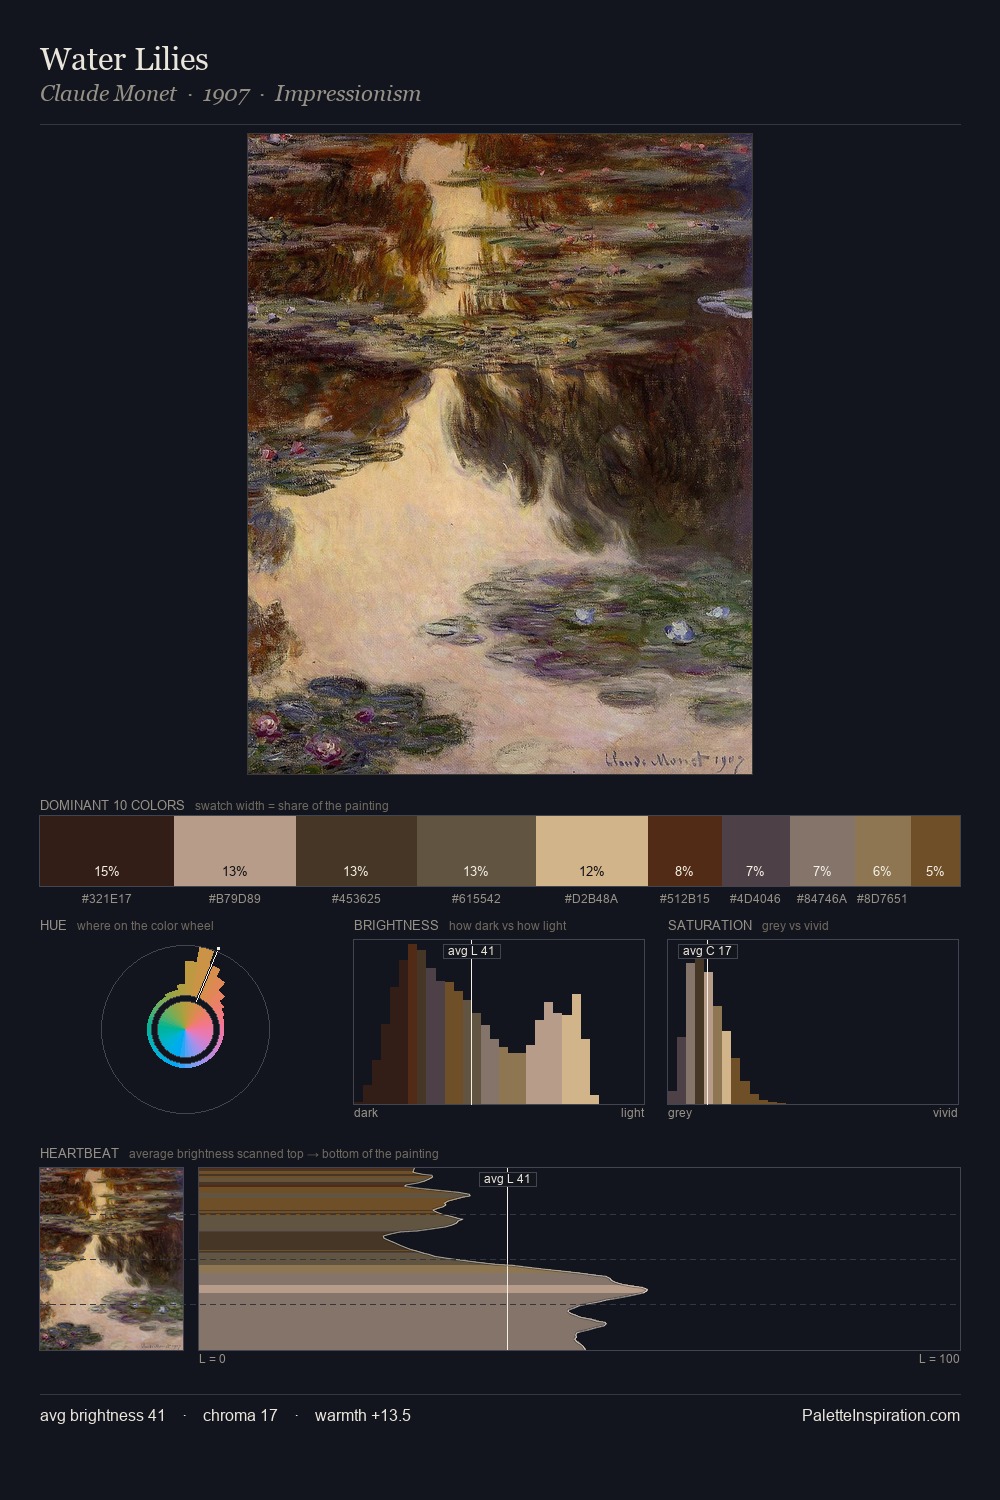Click the heartbeat 'average brightness scanned' caption
This screenshot has height=1500, width=1000.
pyautogui.click(x=284, y=1154)
